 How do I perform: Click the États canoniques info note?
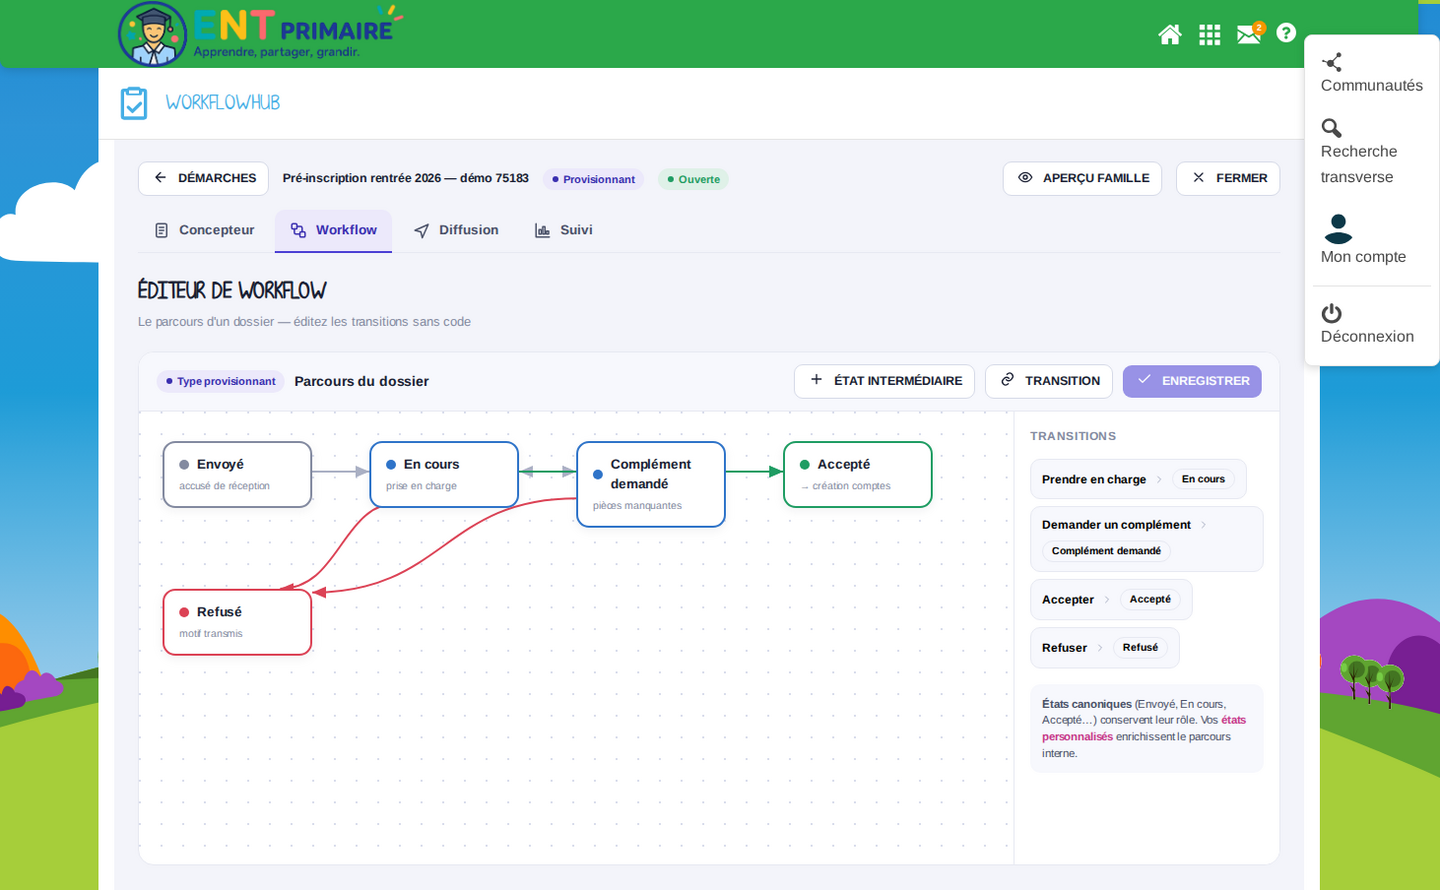click(x=1147, y=729)
